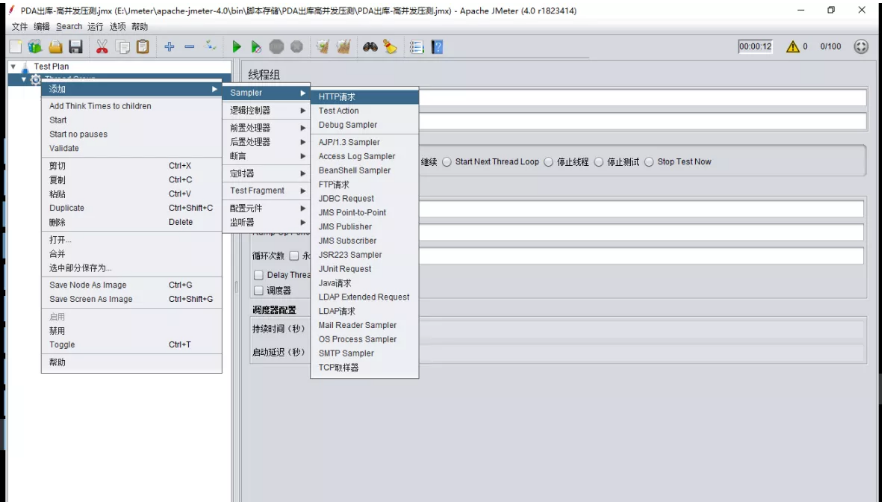Image resolution: width=882 pixels, height=502 pixels.
Task: Select the 停止线程 radio button
Action: (x=548, y=162)
